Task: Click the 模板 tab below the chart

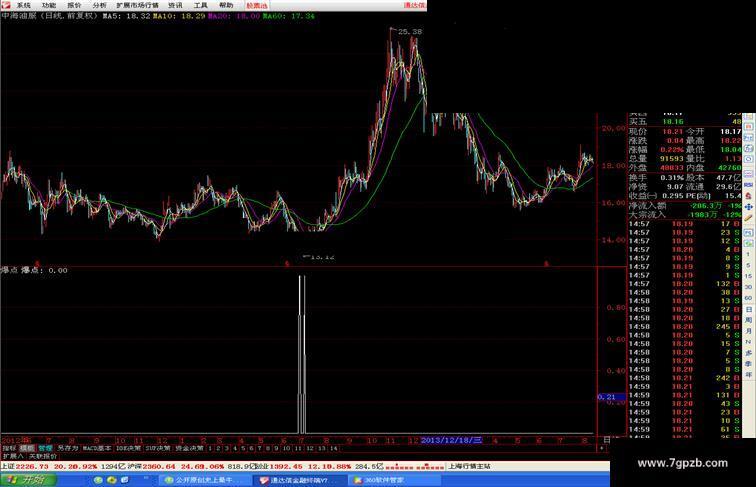Action: click(x=27, y=448)
